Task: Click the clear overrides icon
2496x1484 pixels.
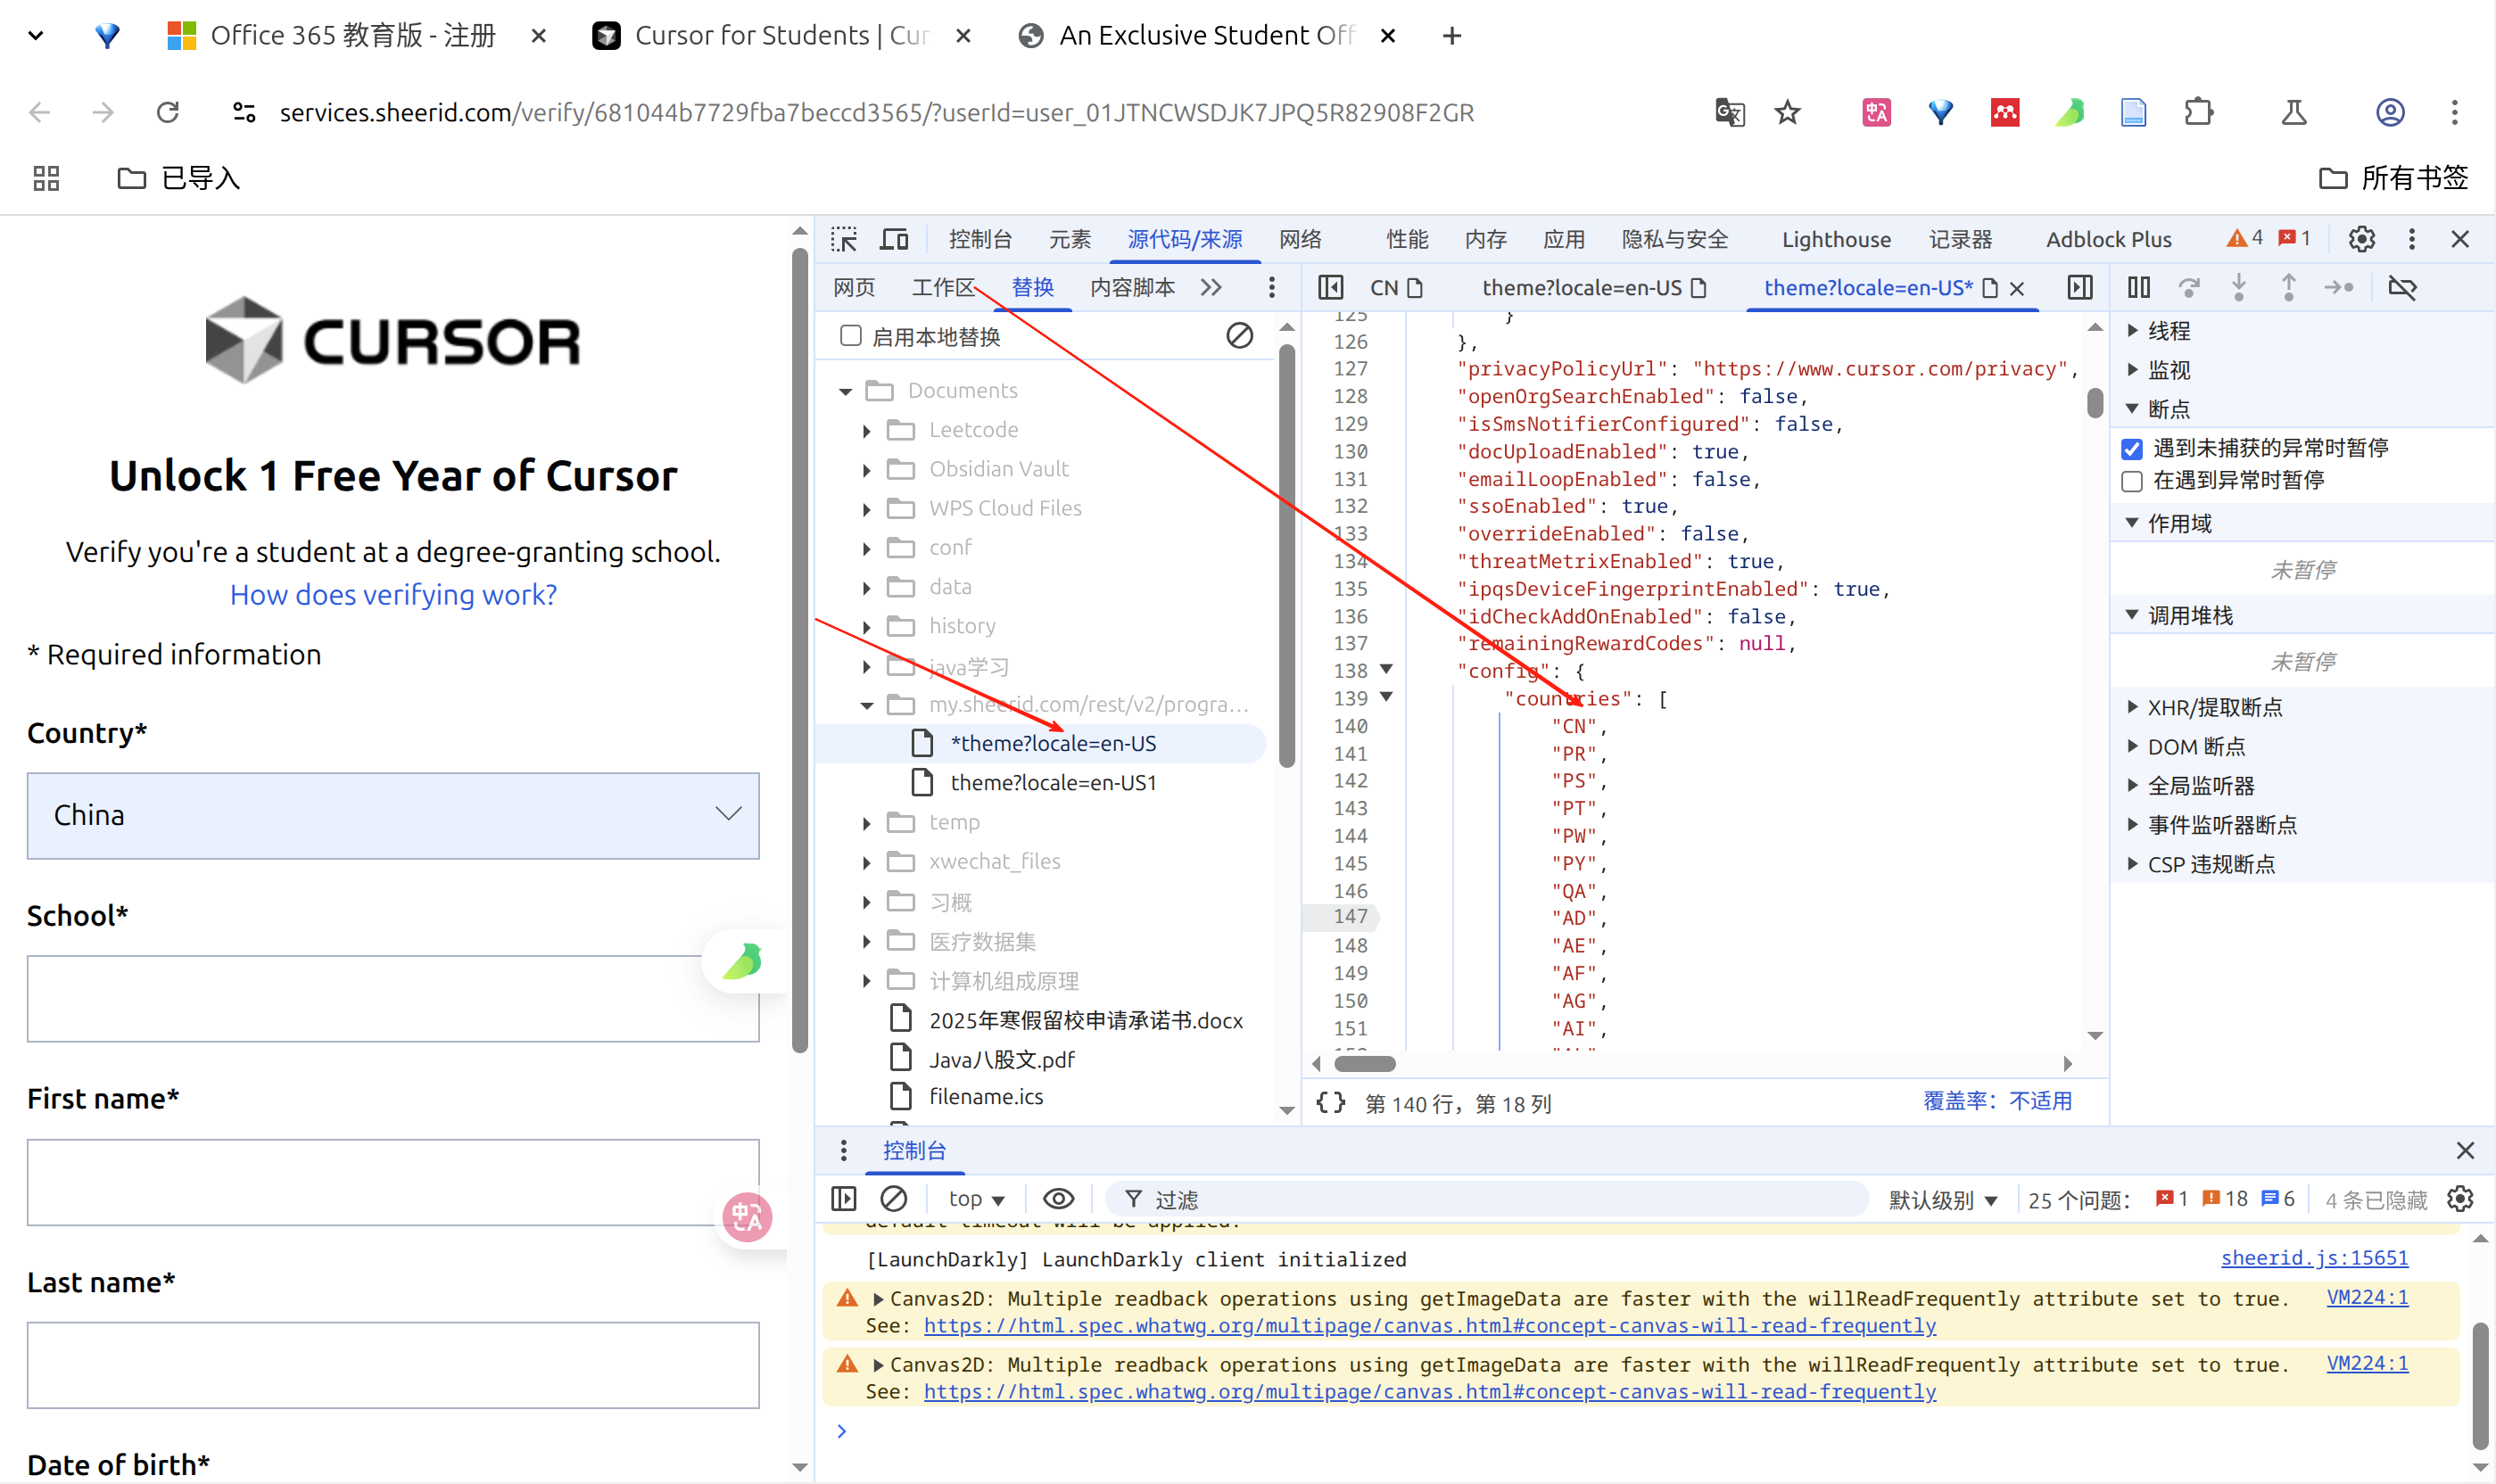Action: 1239,336
